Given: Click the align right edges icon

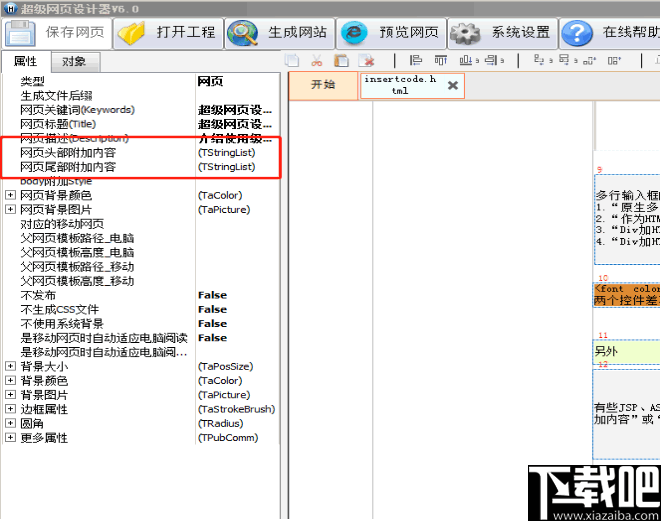Looking at the screenshot, I should pyautogui.click(x=491, y=60).
